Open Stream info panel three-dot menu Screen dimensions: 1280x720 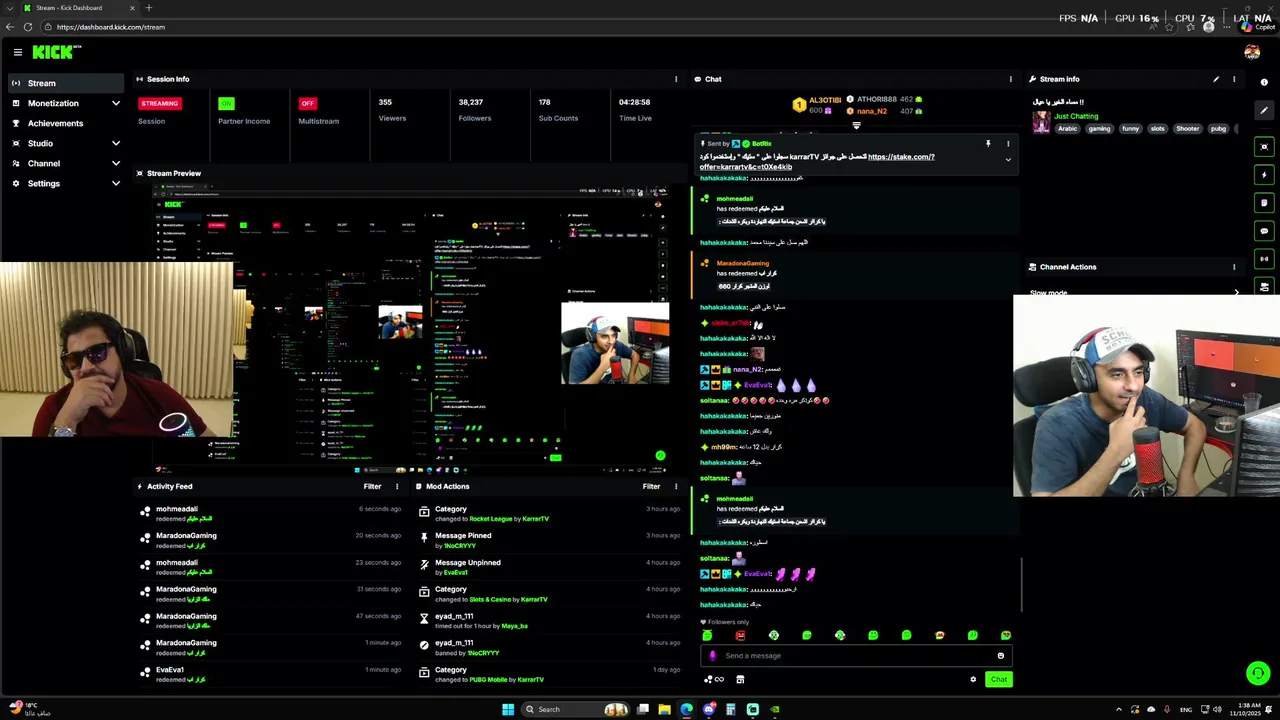[x=1234, y=79]
